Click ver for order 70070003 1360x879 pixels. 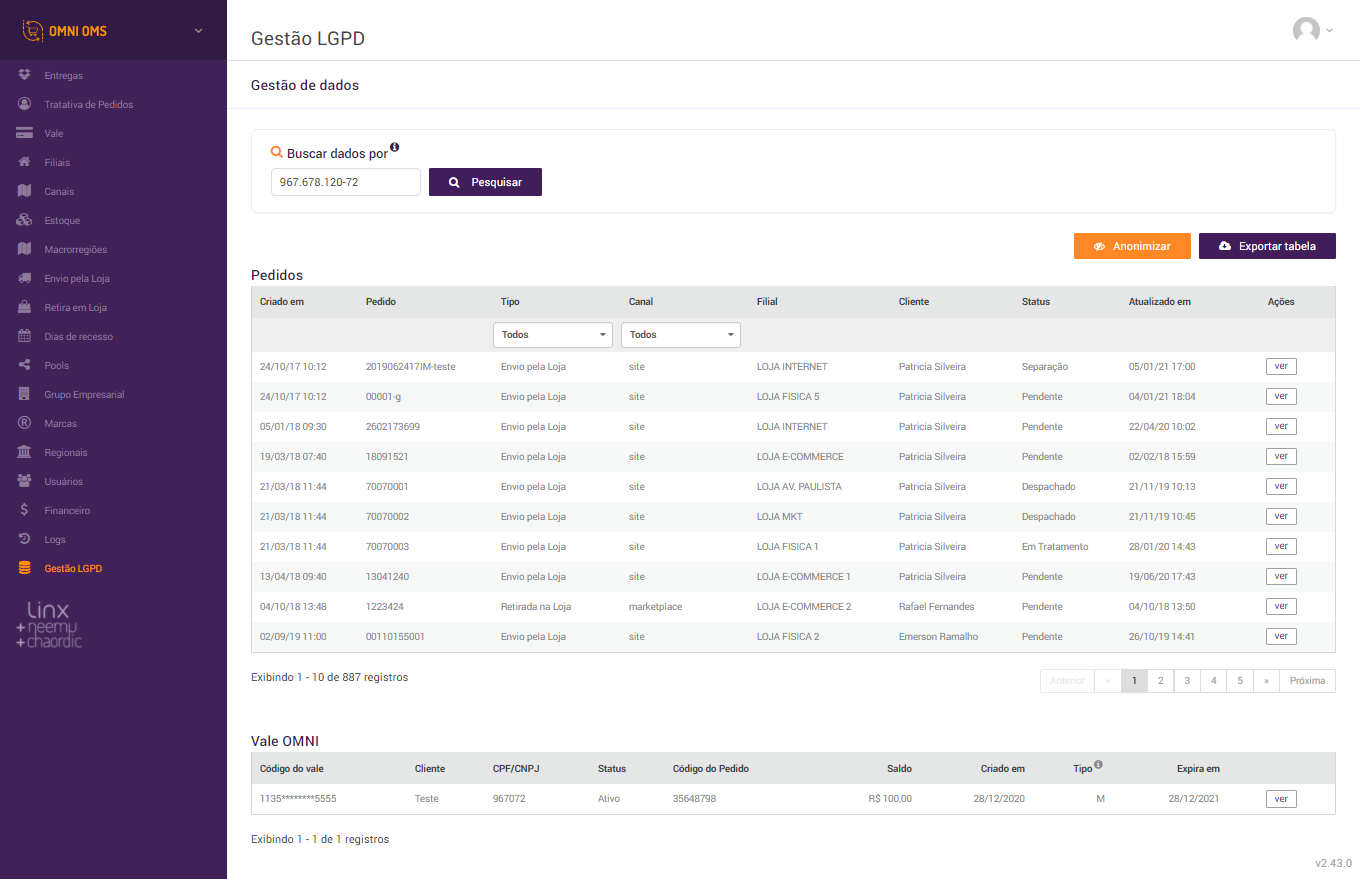[x=1281, y=546]
